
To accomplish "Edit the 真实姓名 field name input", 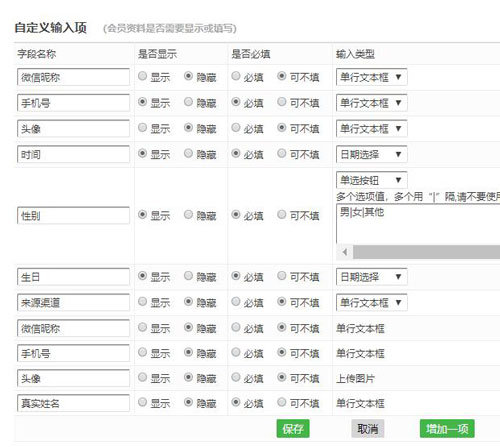I will click(73, 403).
